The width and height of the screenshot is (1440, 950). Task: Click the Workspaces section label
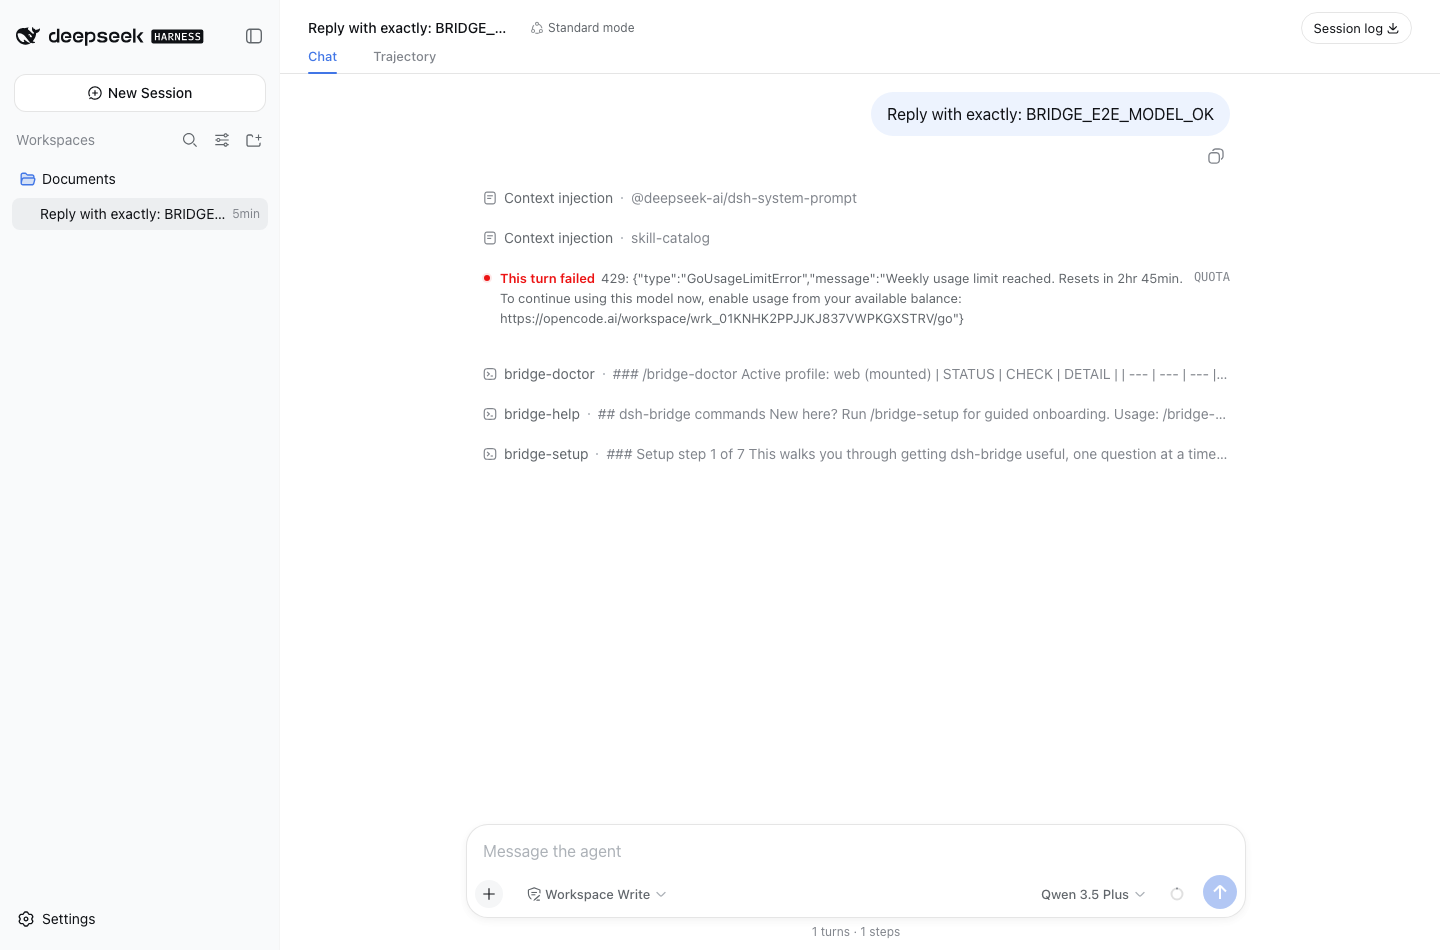(x=56, y=140)
